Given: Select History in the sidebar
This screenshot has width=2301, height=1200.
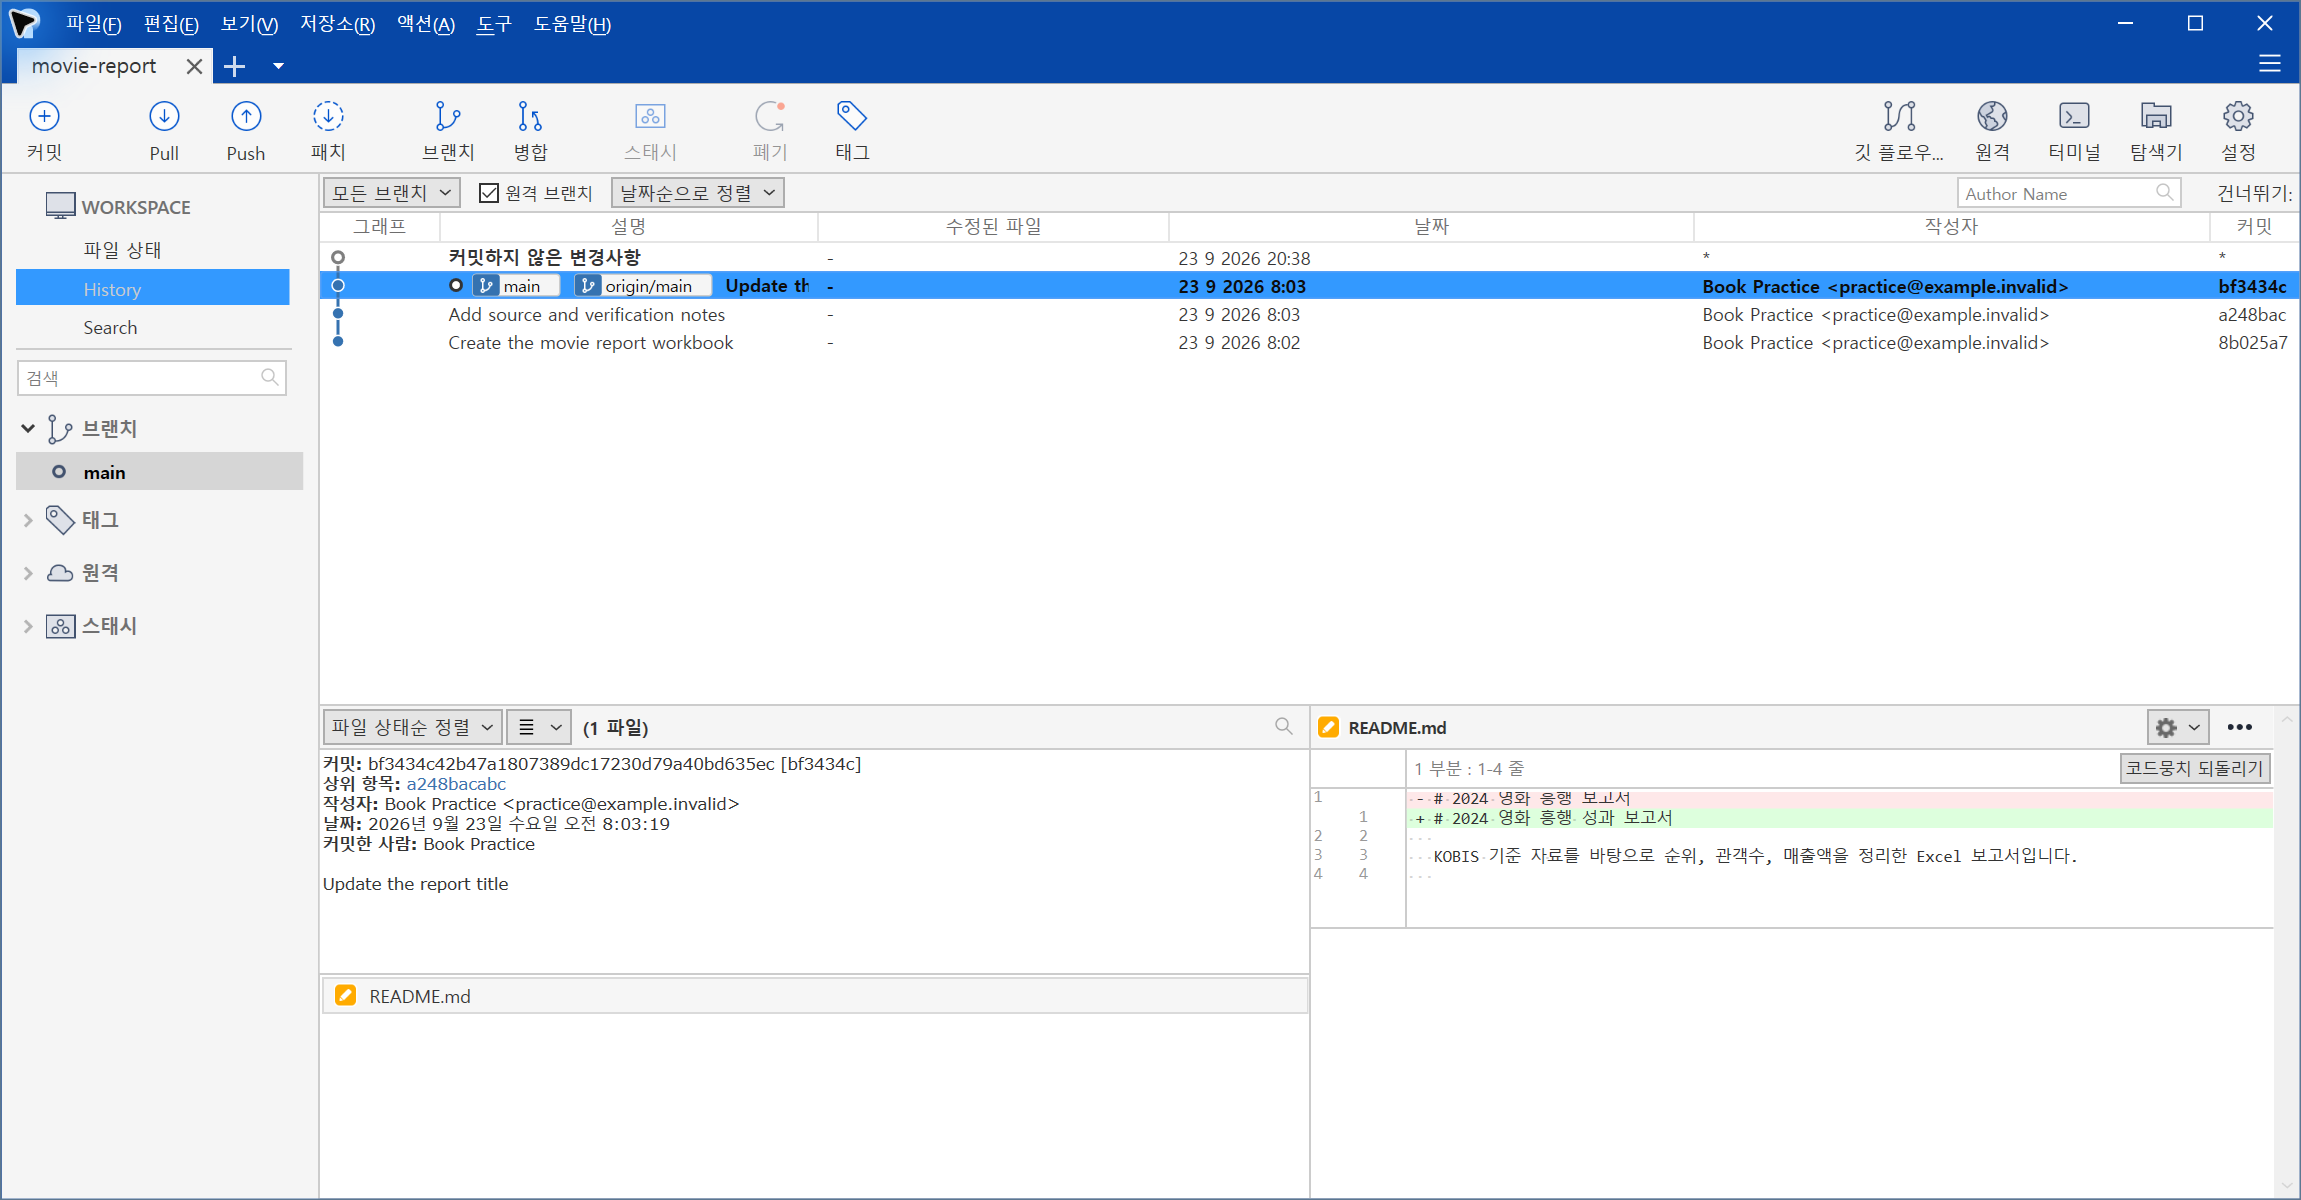Looking at the screenshot, I should [153, 289].
